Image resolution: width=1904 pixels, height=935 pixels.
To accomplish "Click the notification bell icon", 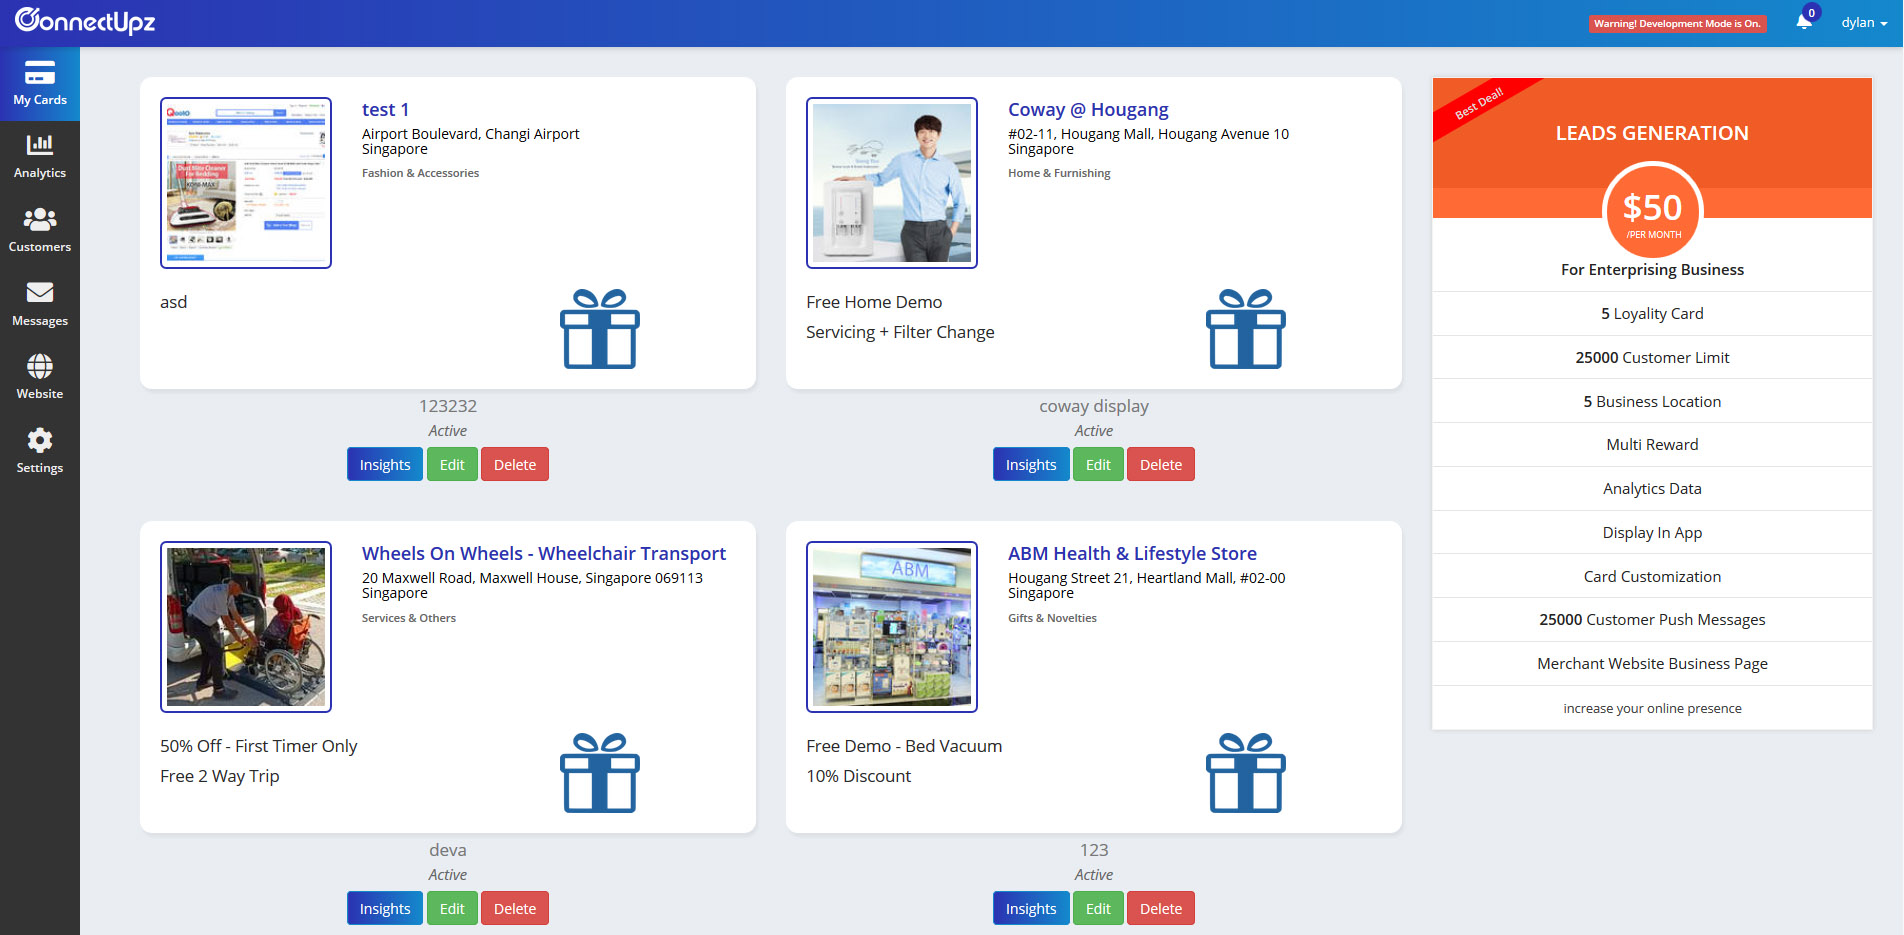I will [x=1804, y=22].
